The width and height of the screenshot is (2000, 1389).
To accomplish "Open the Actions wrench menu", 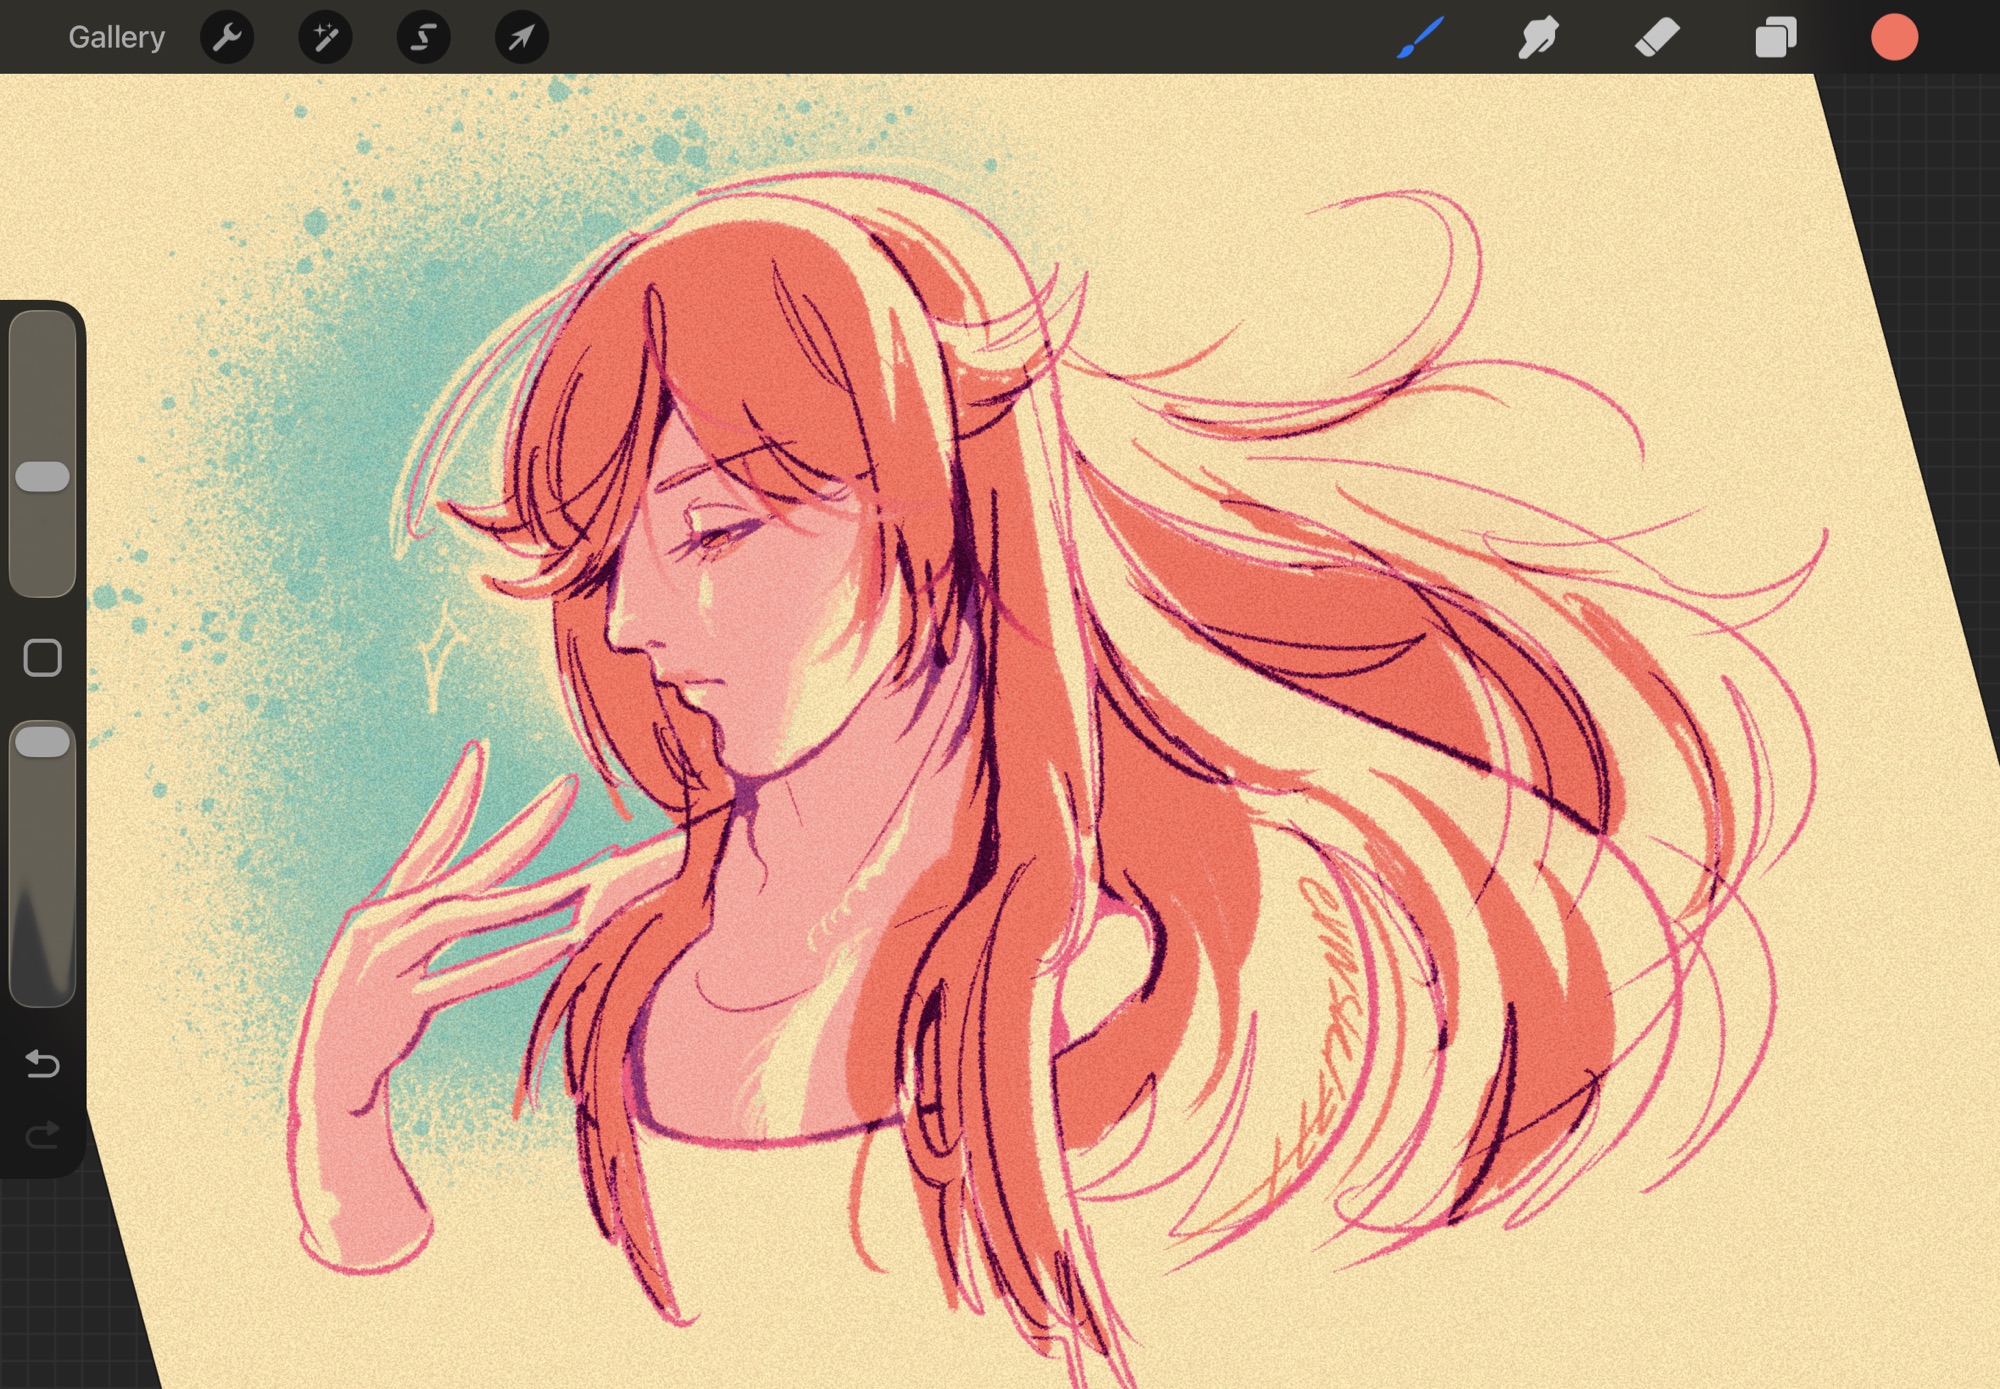I will tap(227, 38).
